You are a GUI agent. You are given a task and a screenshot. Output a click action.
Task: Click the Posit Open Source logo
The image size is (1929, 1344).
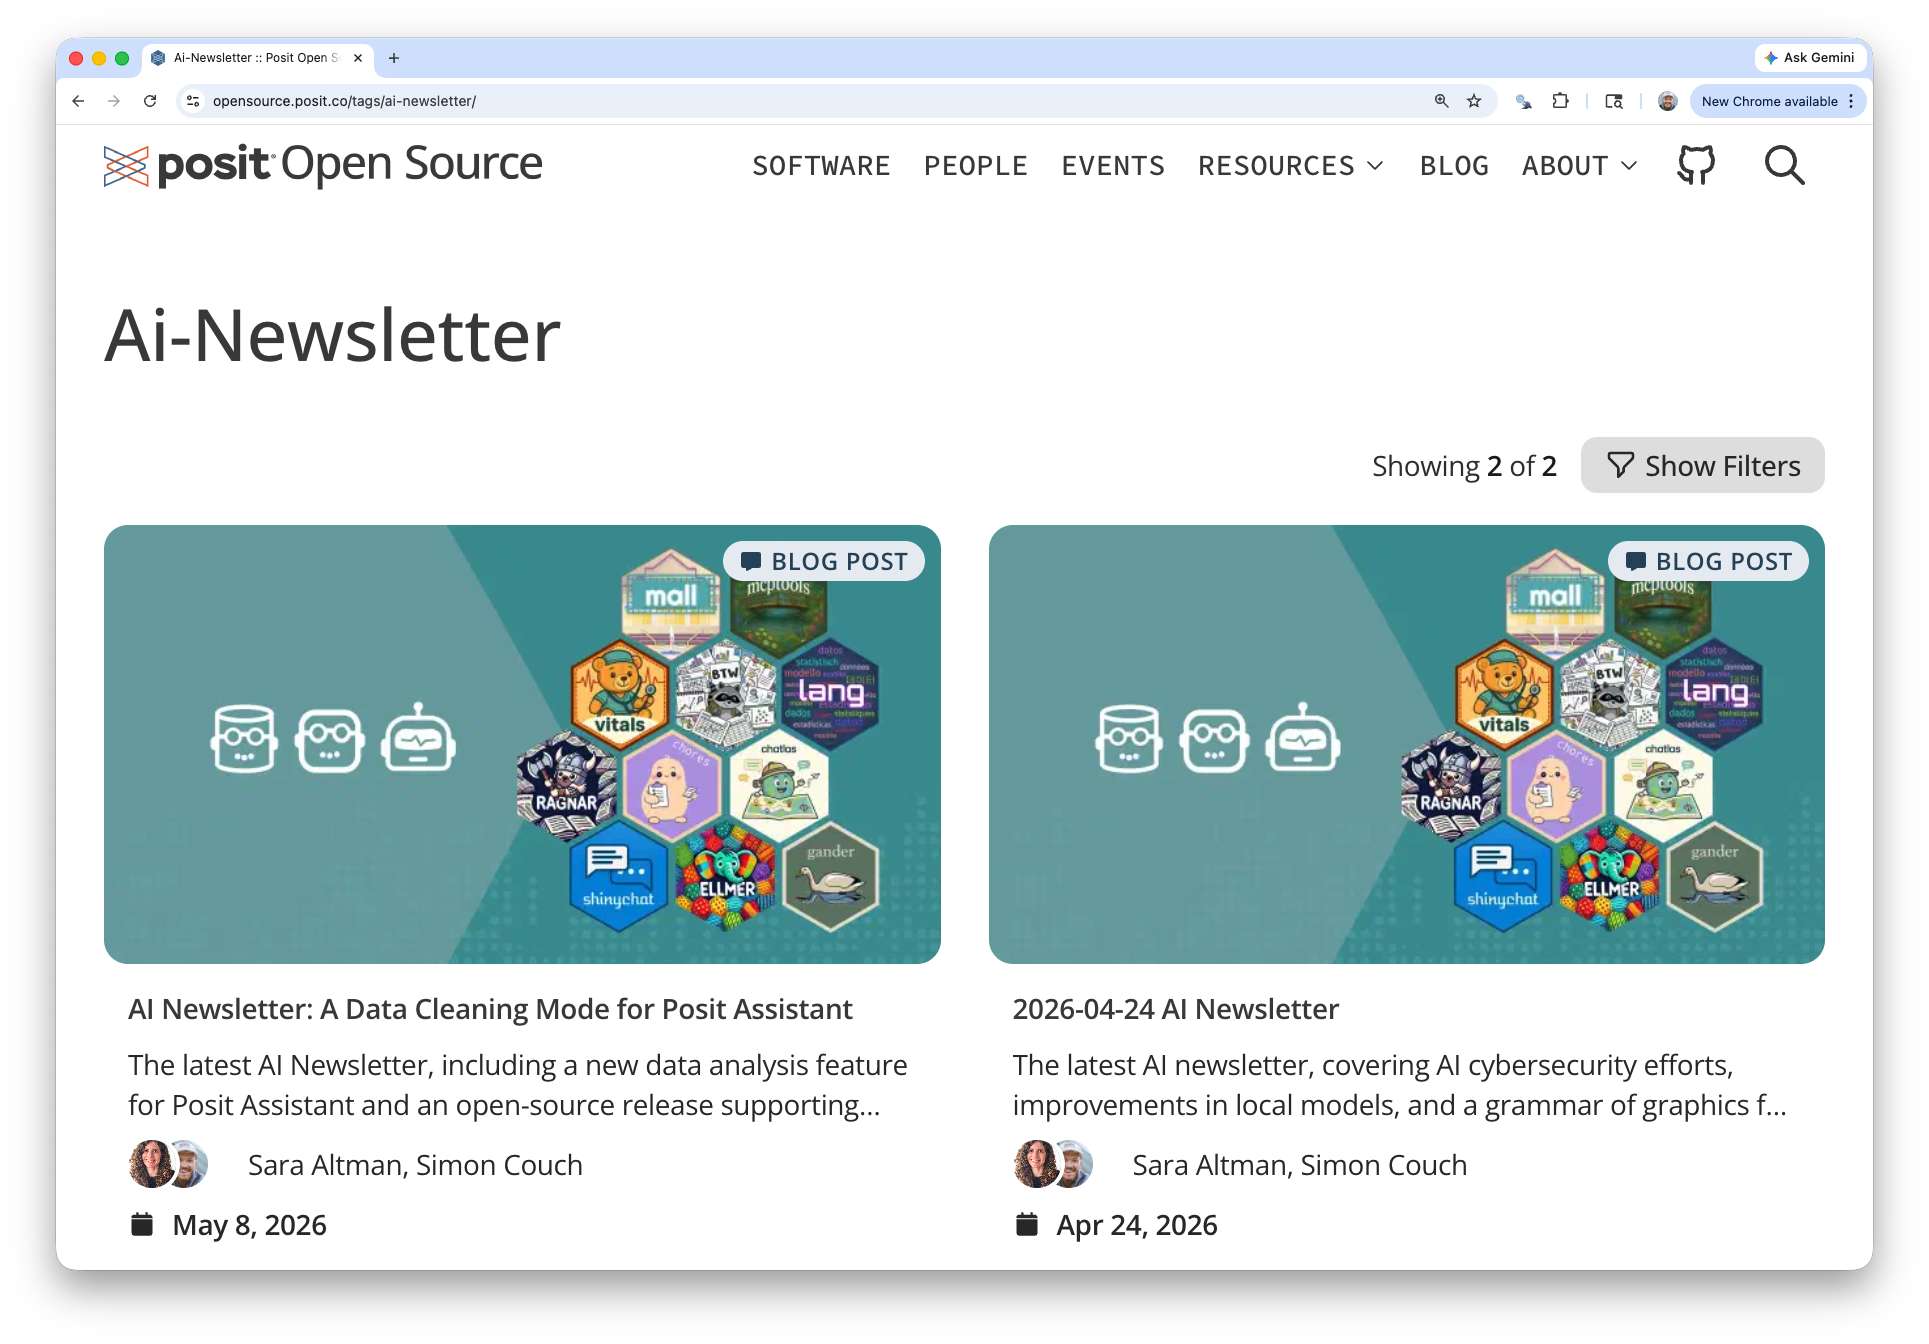pyautogui.click(x=323, y=165)
